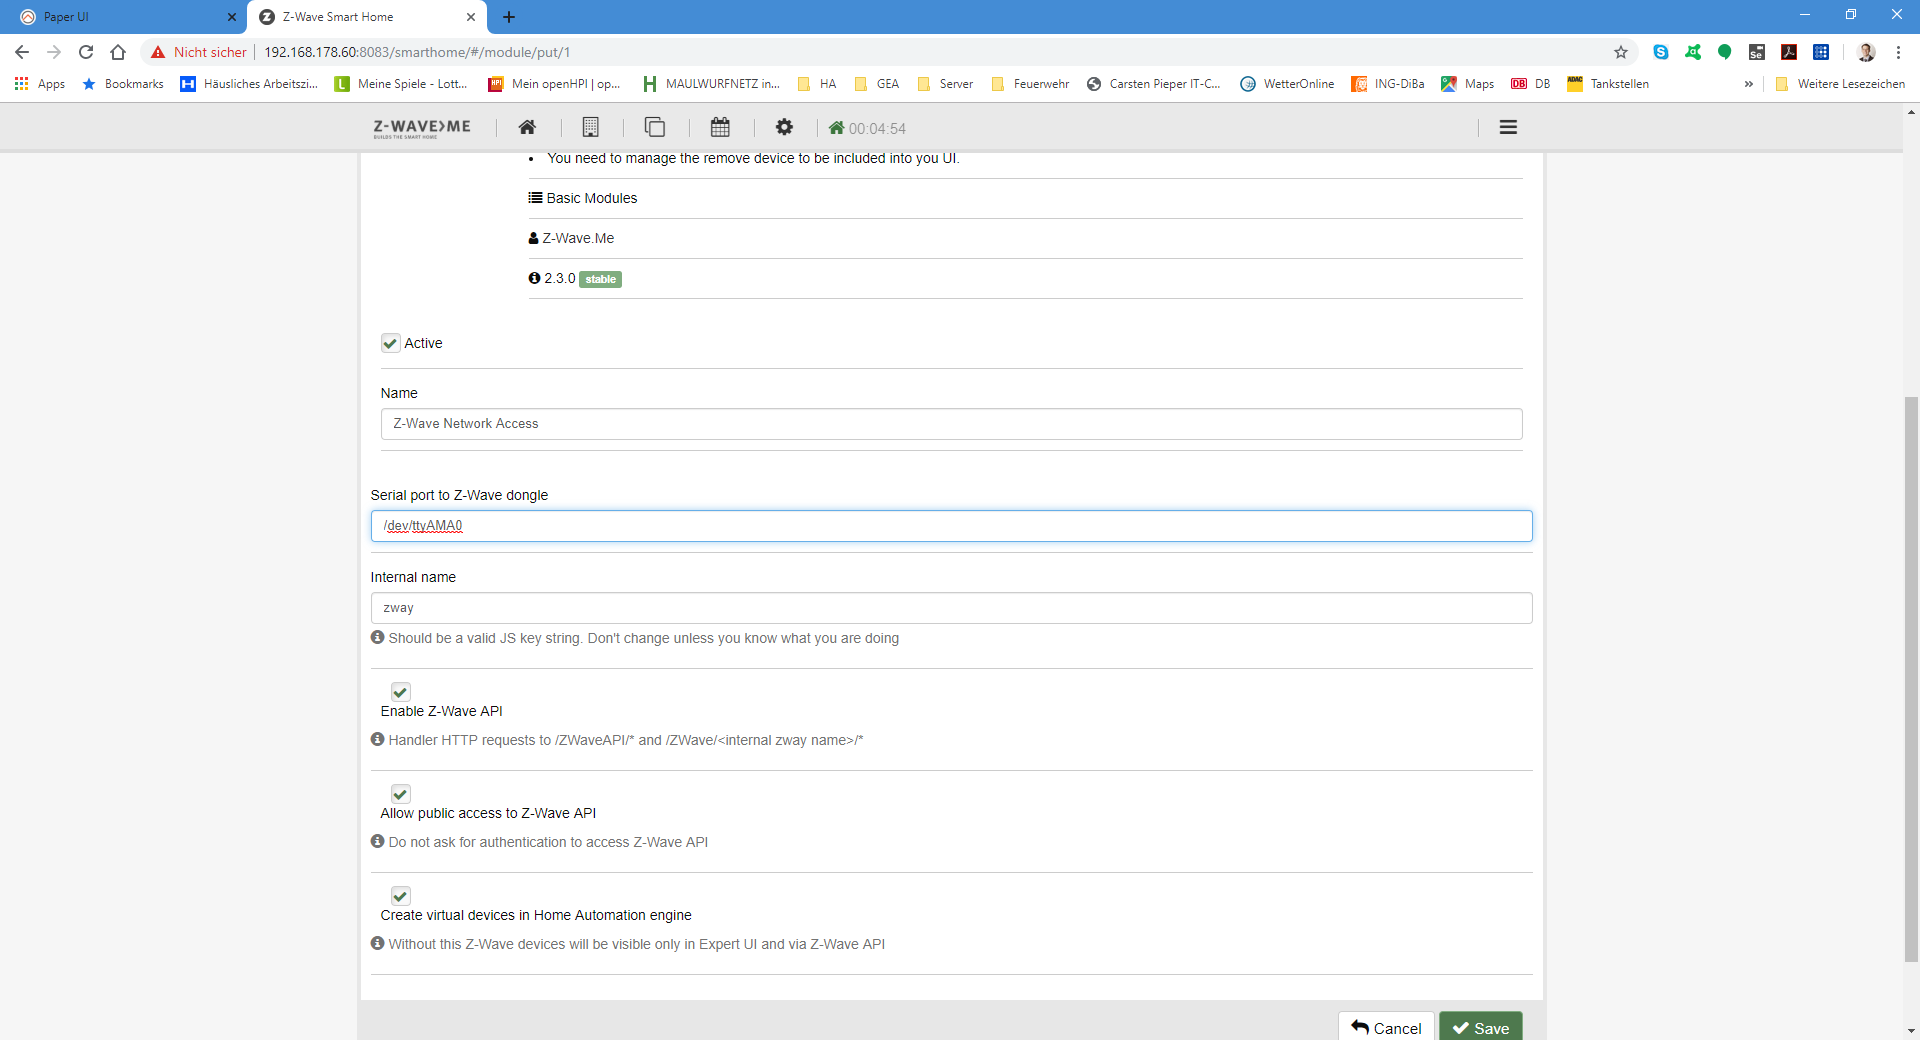Open the DB bookmark

[1530, 84]
